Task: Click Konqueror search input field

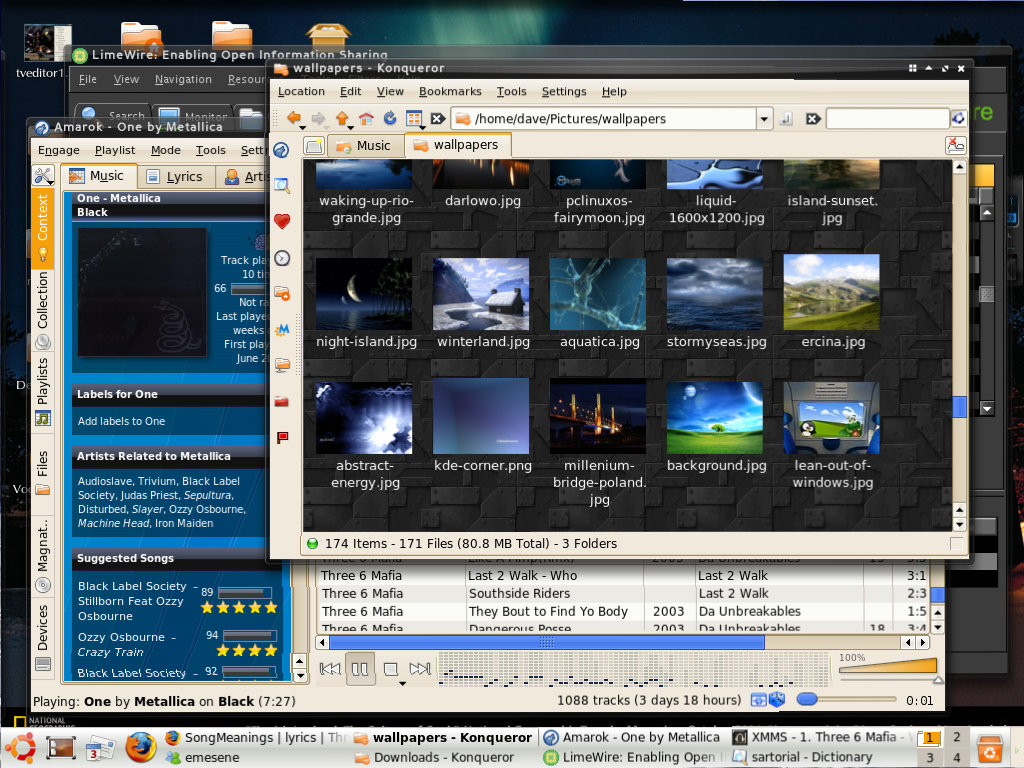Action: point(888,118)
